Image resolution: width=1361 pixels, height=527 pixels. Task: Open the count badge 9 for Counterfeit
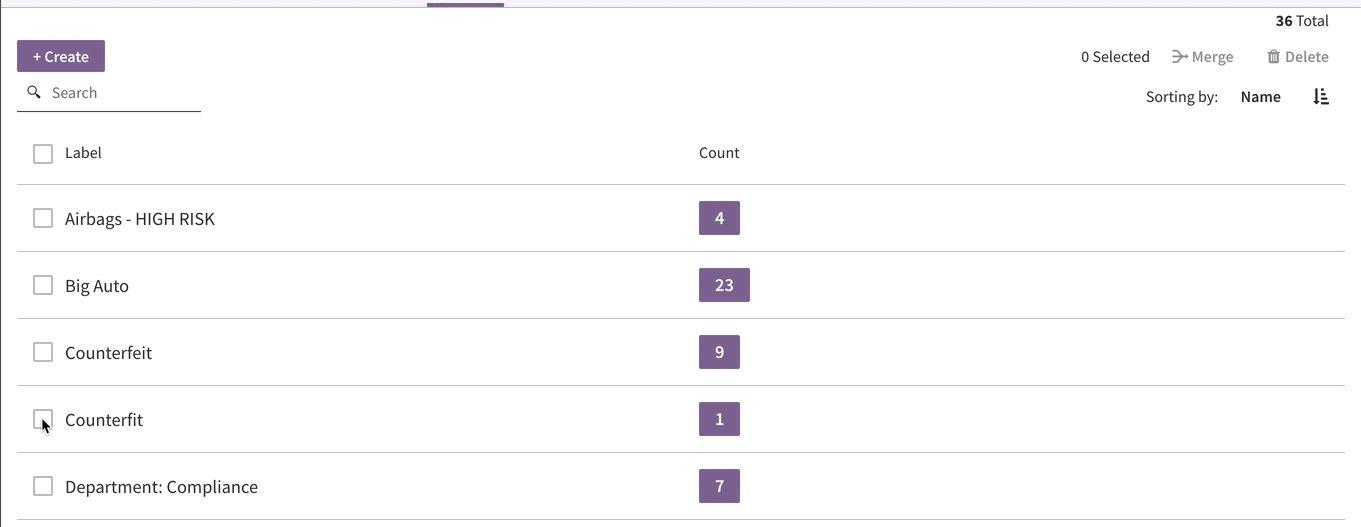click(x=719, y=352)
